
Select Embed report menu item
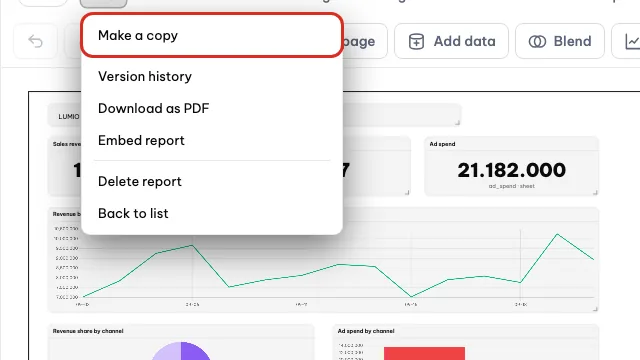pyautogui.click(x=211, y=140)
